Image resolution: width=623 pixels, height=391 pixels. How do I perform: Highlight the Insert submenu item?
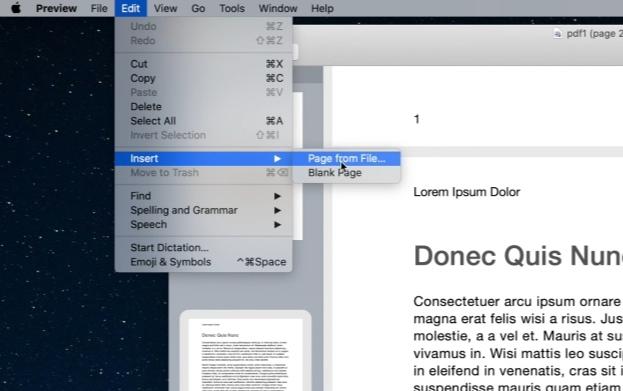(x=203, y=159)
